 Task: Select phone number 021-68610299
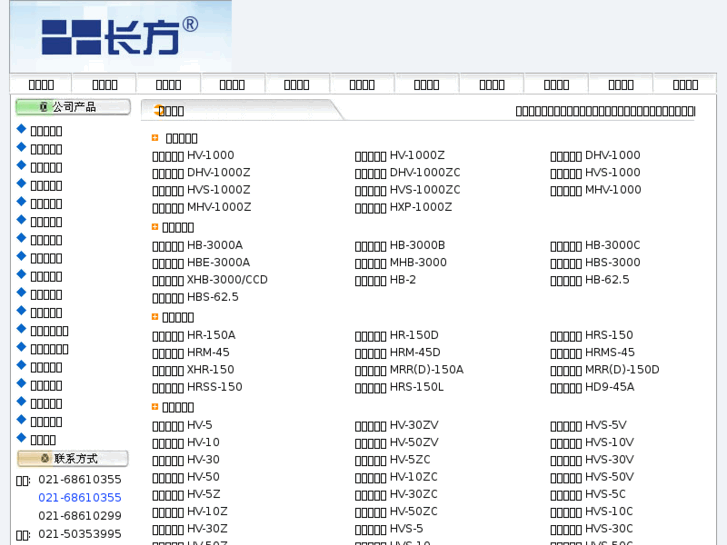coord(80,515)
